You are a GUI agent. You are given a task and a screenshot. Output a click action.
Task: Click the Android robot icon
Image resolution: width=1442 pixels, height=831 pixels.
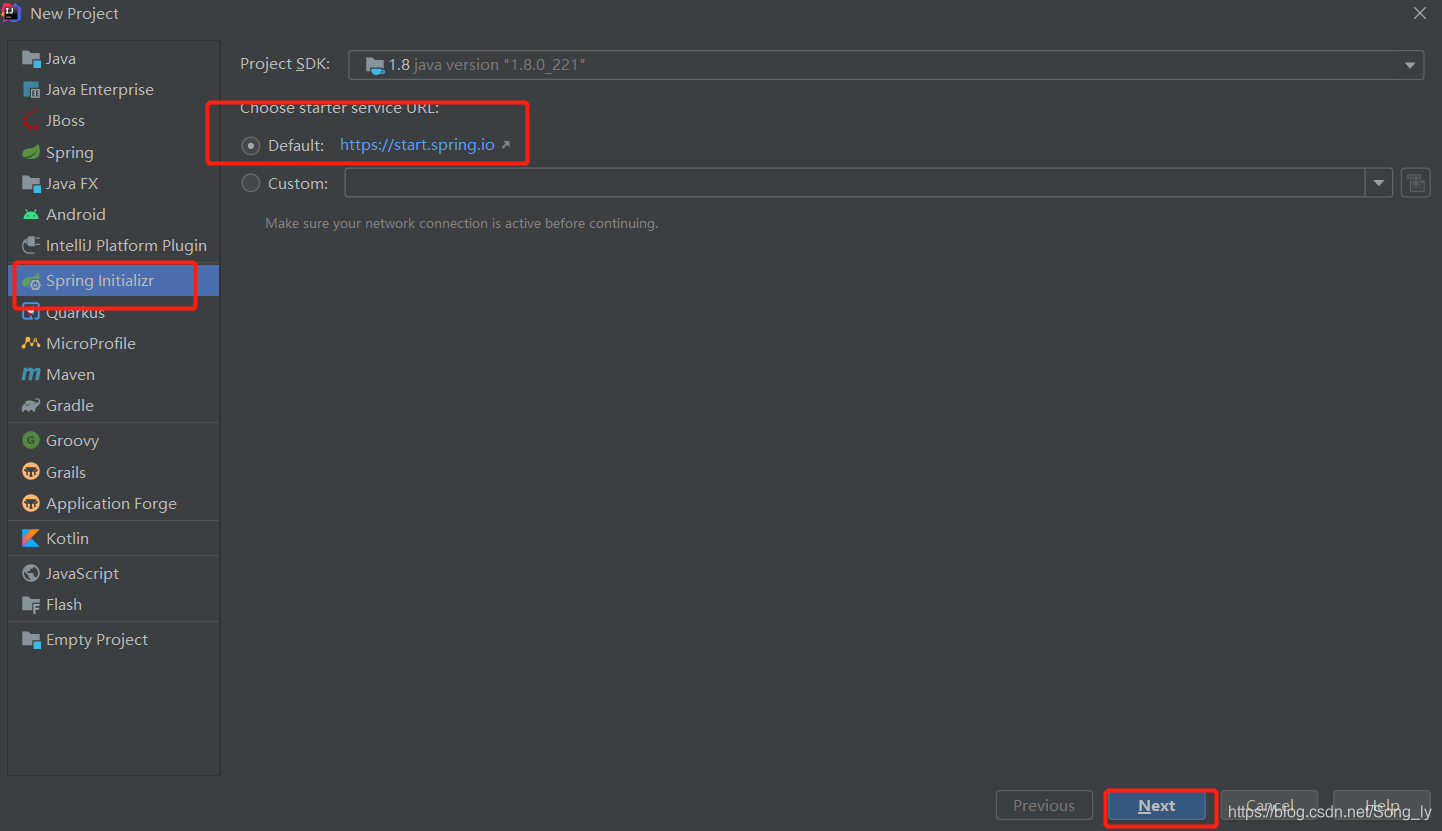(x=30, y=214)
